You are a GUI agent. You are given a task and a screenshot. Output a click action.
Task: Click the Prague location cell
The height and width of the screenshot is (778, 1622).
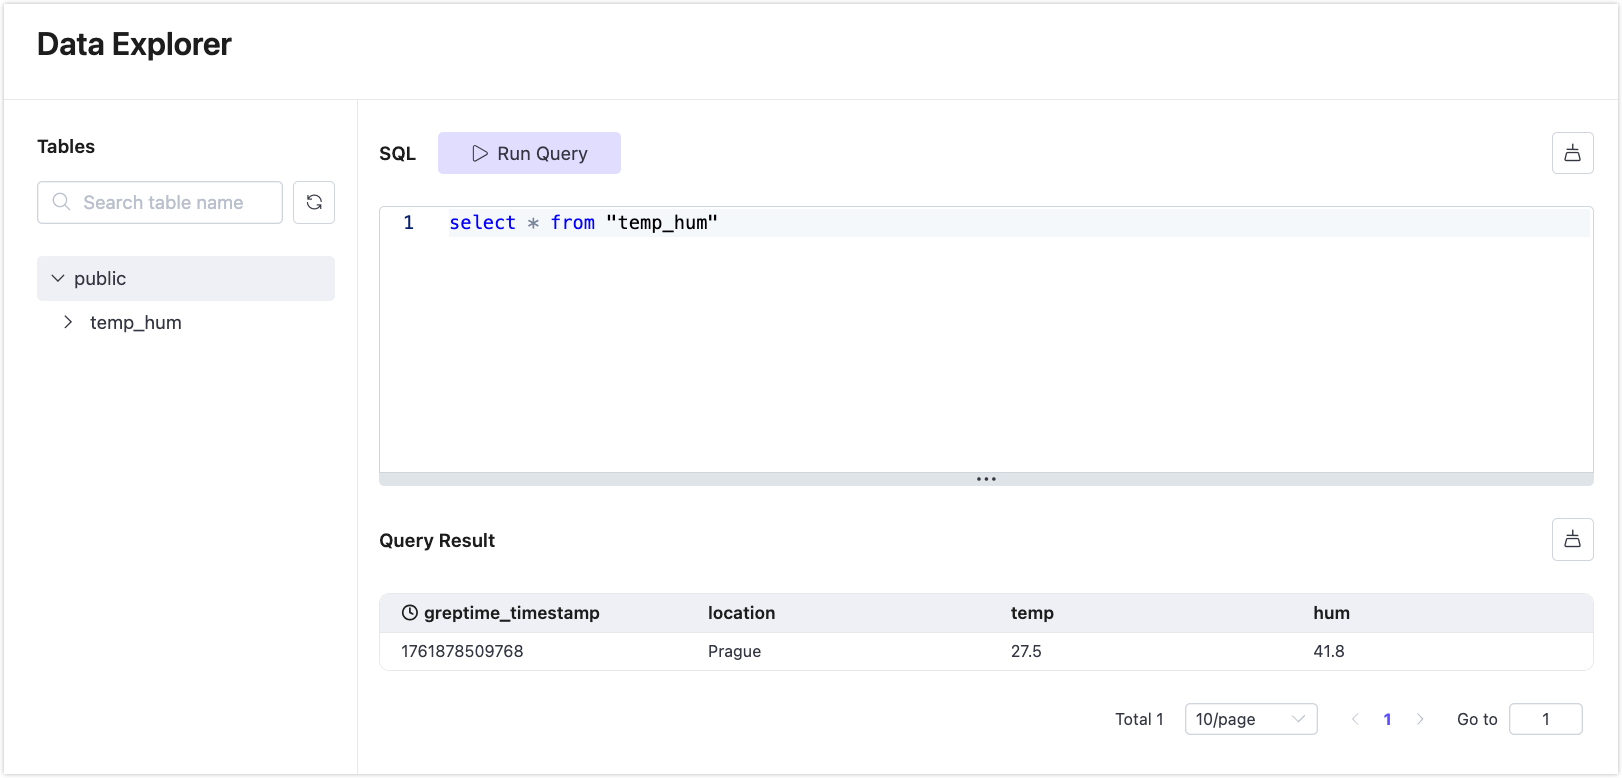pos(734,651)
